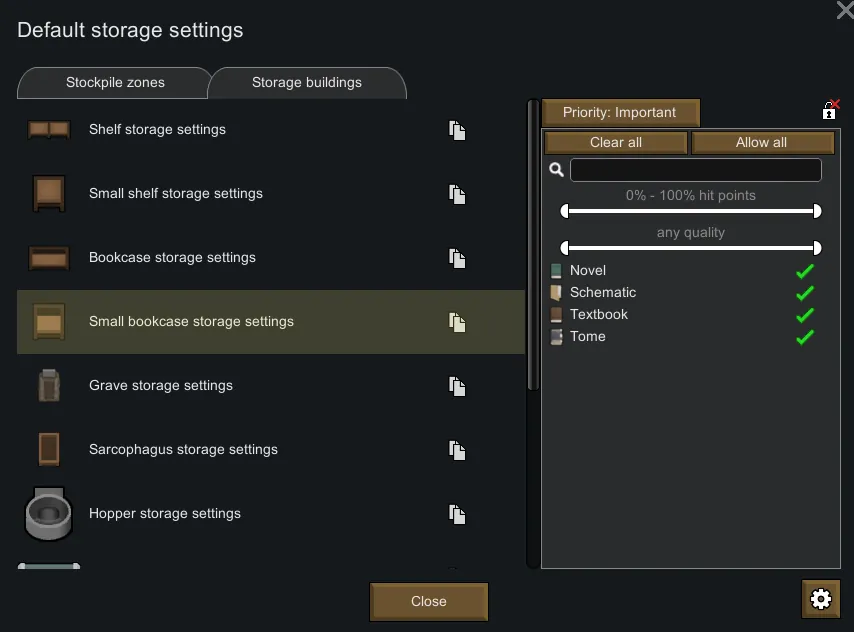Copy the Grave storage settings
Viewport: 854px width, 632px height.
(x=457, y=386)
